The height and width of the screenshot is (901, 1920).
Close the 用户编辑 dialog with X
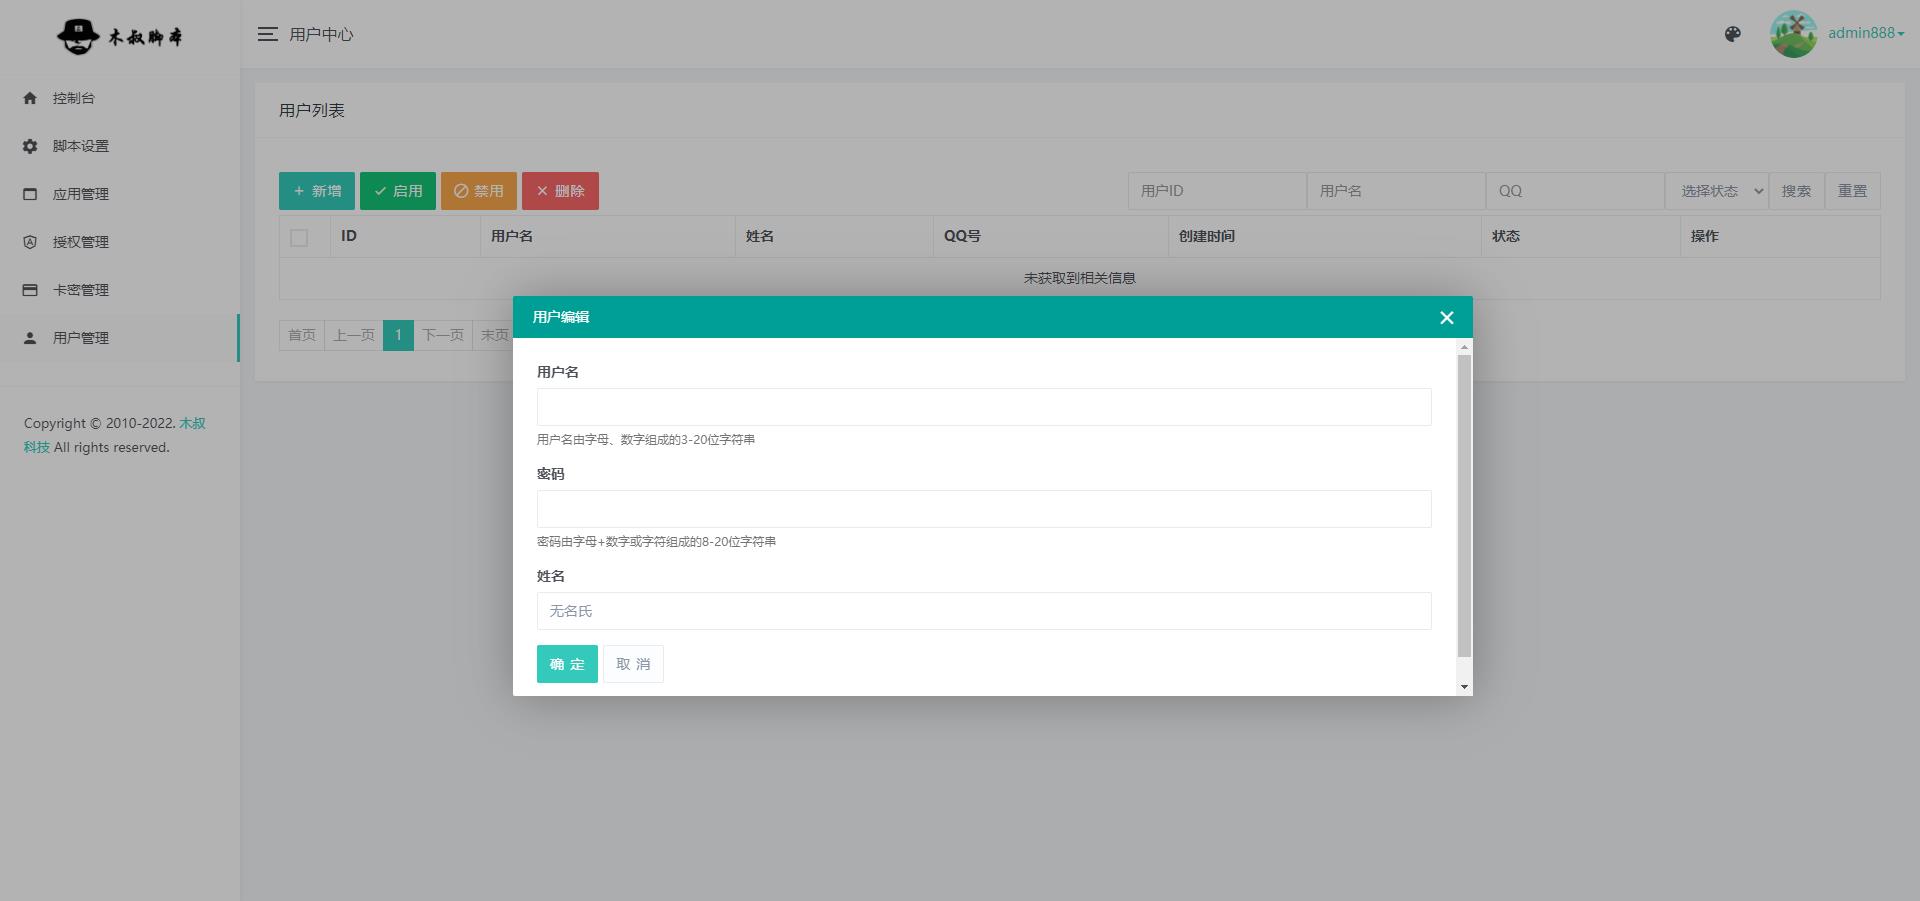[1446, 318]
